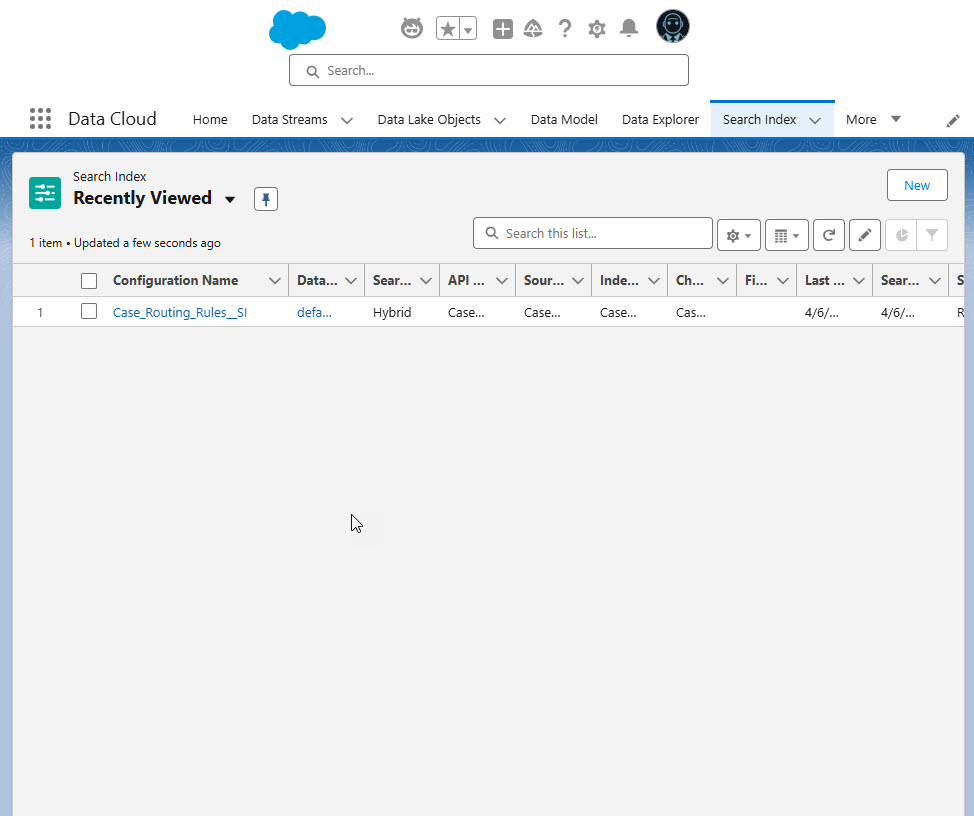This screenshot has width=974, height=816.
Task: Click the Cas... chunk cell
Action: pyautogui.click(x=691, y=312)
